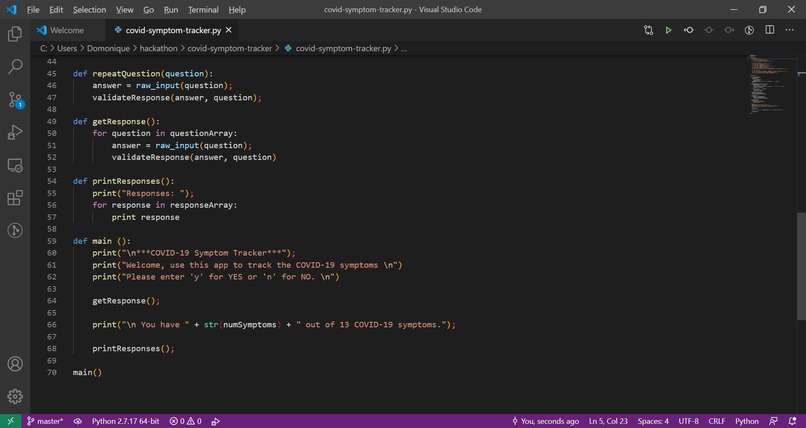Change indentation via Spaces: 4
This screenshot has width=806, height=428.
(653, 421)
